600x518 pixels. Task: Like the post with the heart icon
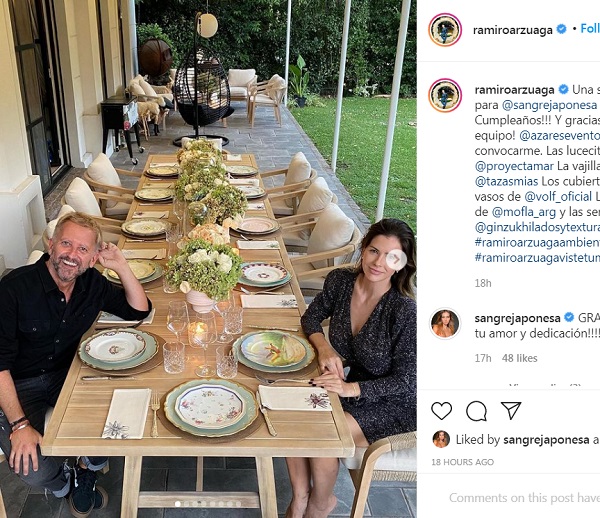442,411
